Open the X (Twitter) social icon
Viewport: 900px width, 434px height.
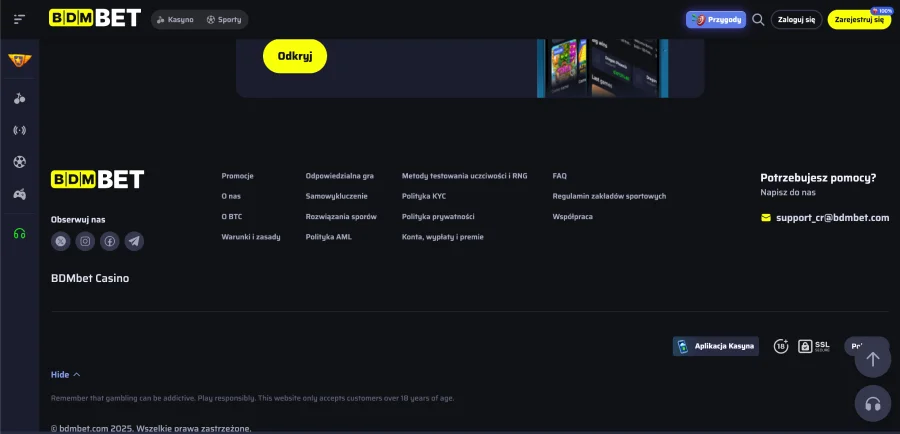click(x=61, y=241)
